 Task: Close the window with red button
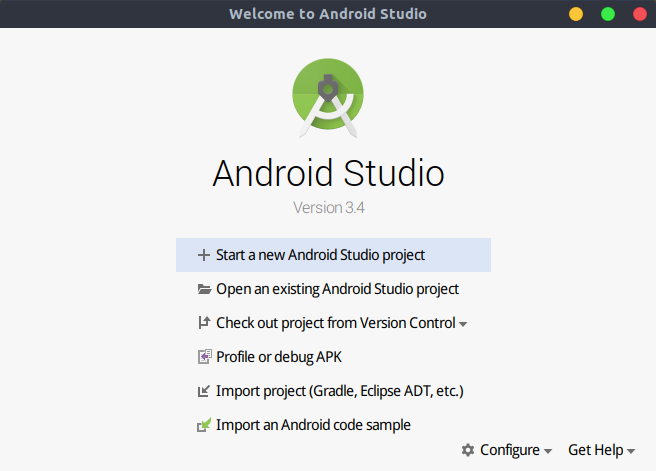pyautogui.click(x=640, y=14)
